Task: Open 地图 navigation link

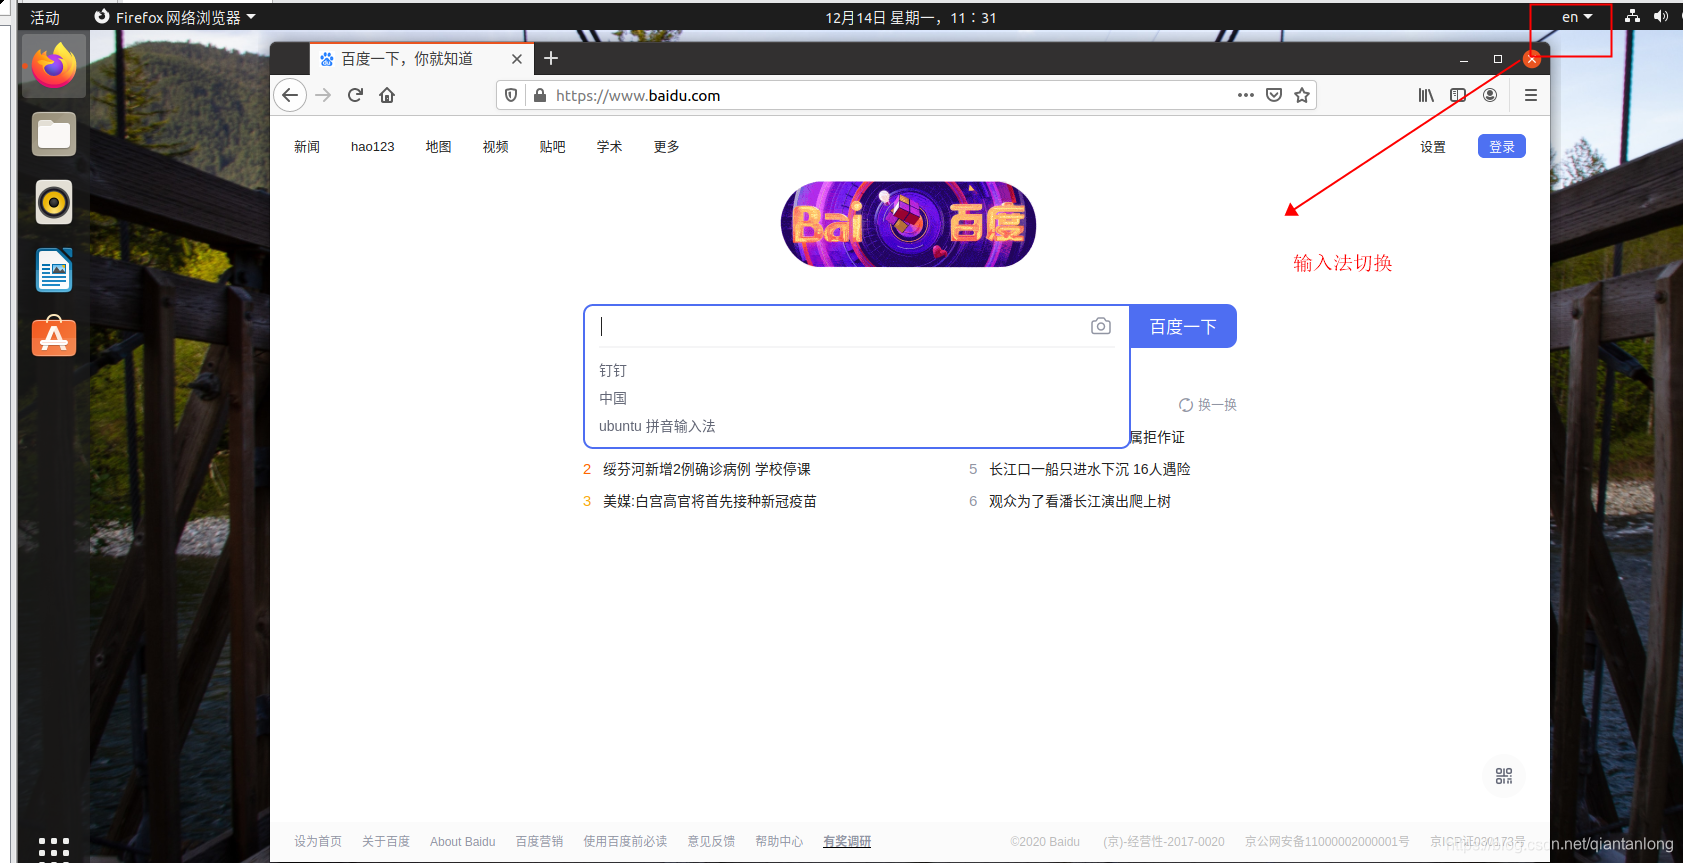Action: point(438,146)
